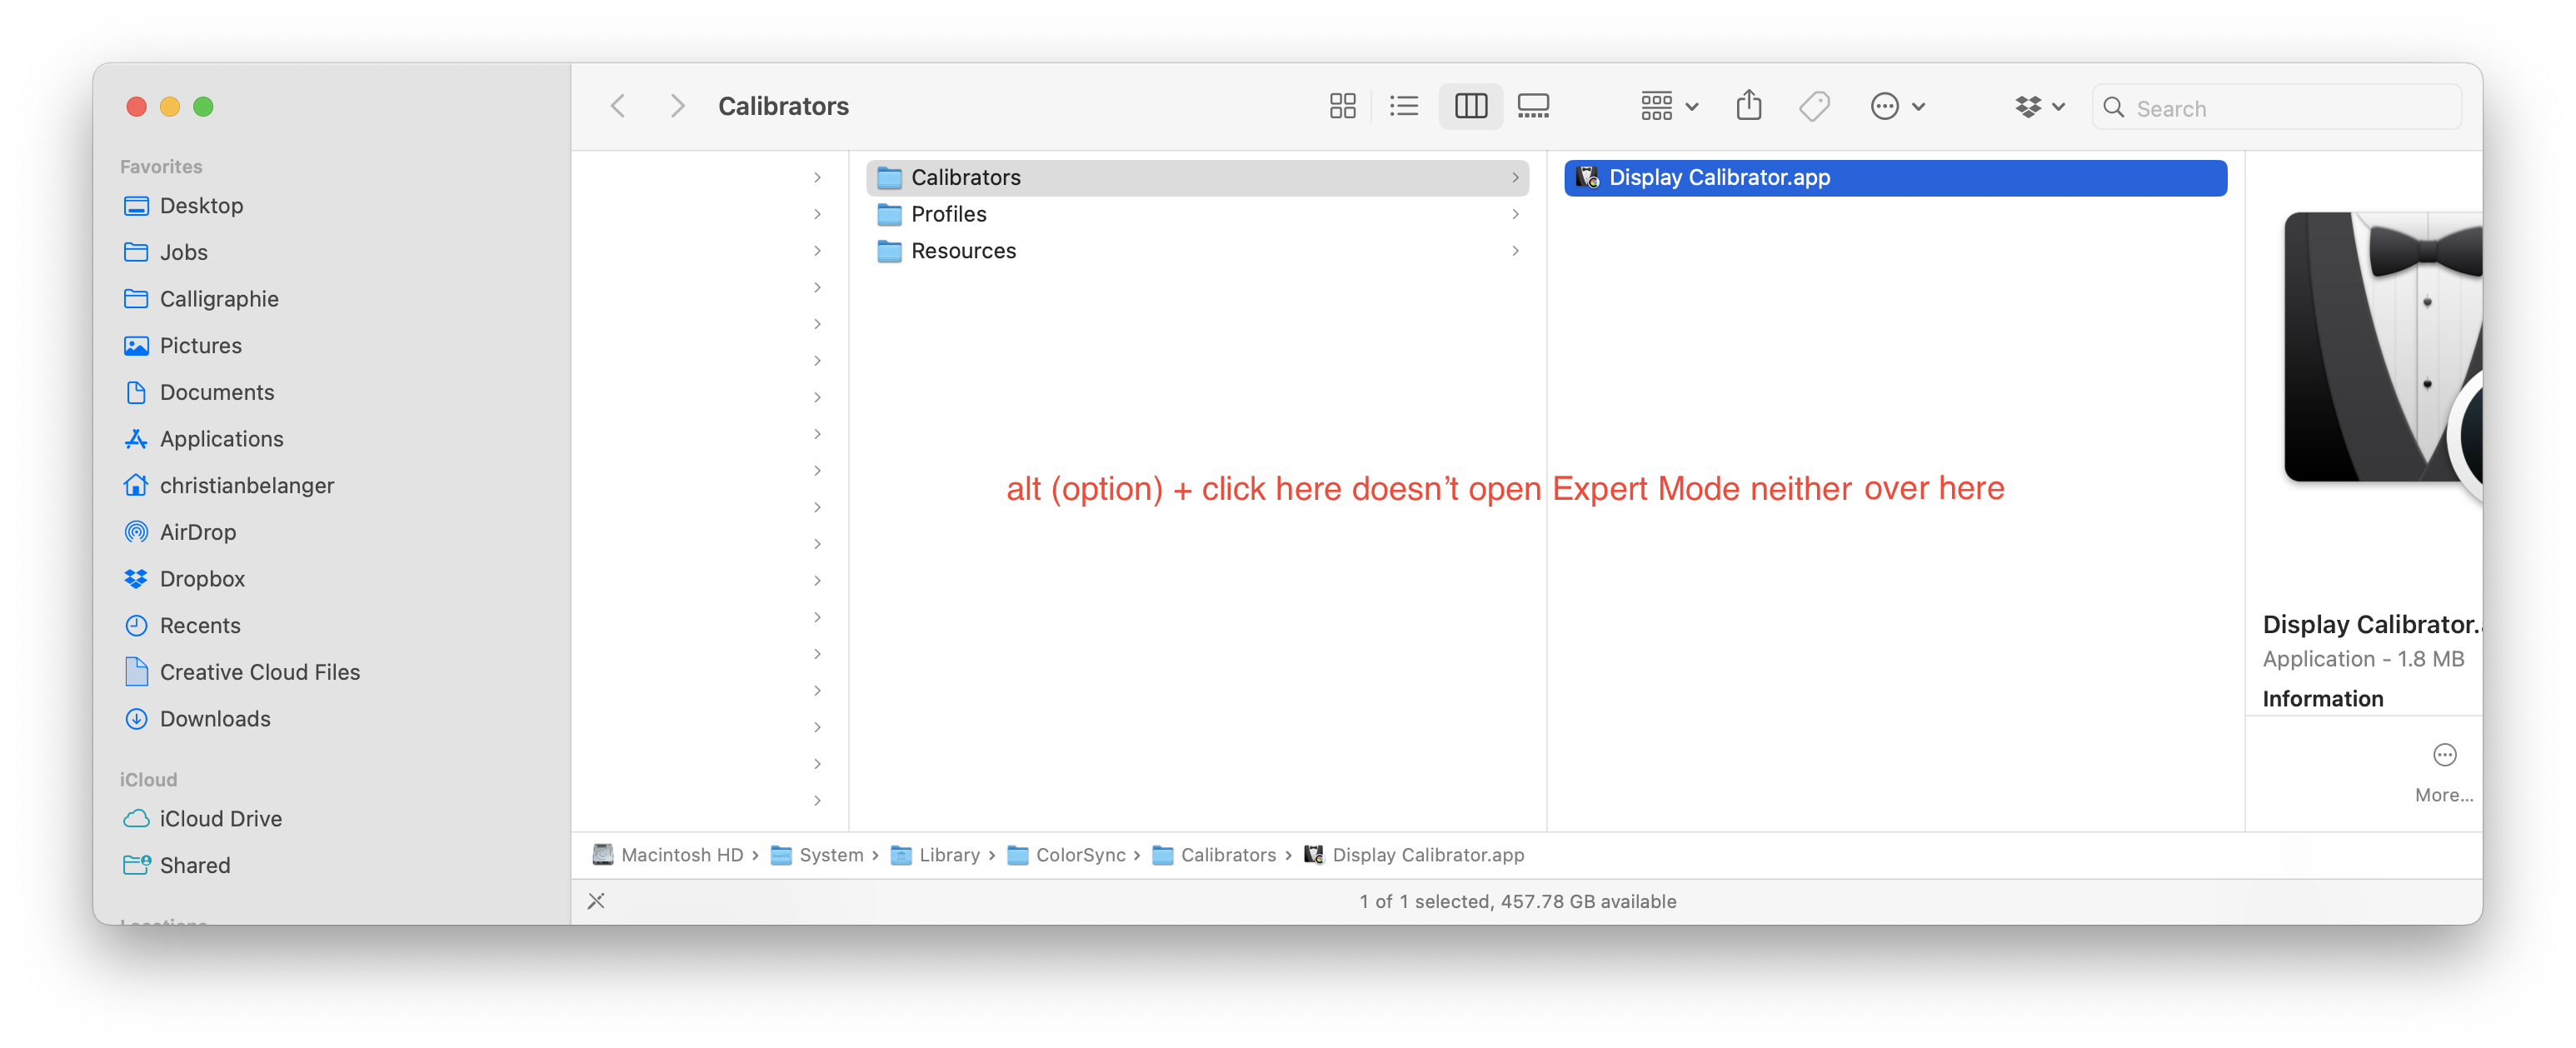Click the Share toolbar icon
The height and width of the screenshot is (1048, 2576).
click(x=1748, y=106)
